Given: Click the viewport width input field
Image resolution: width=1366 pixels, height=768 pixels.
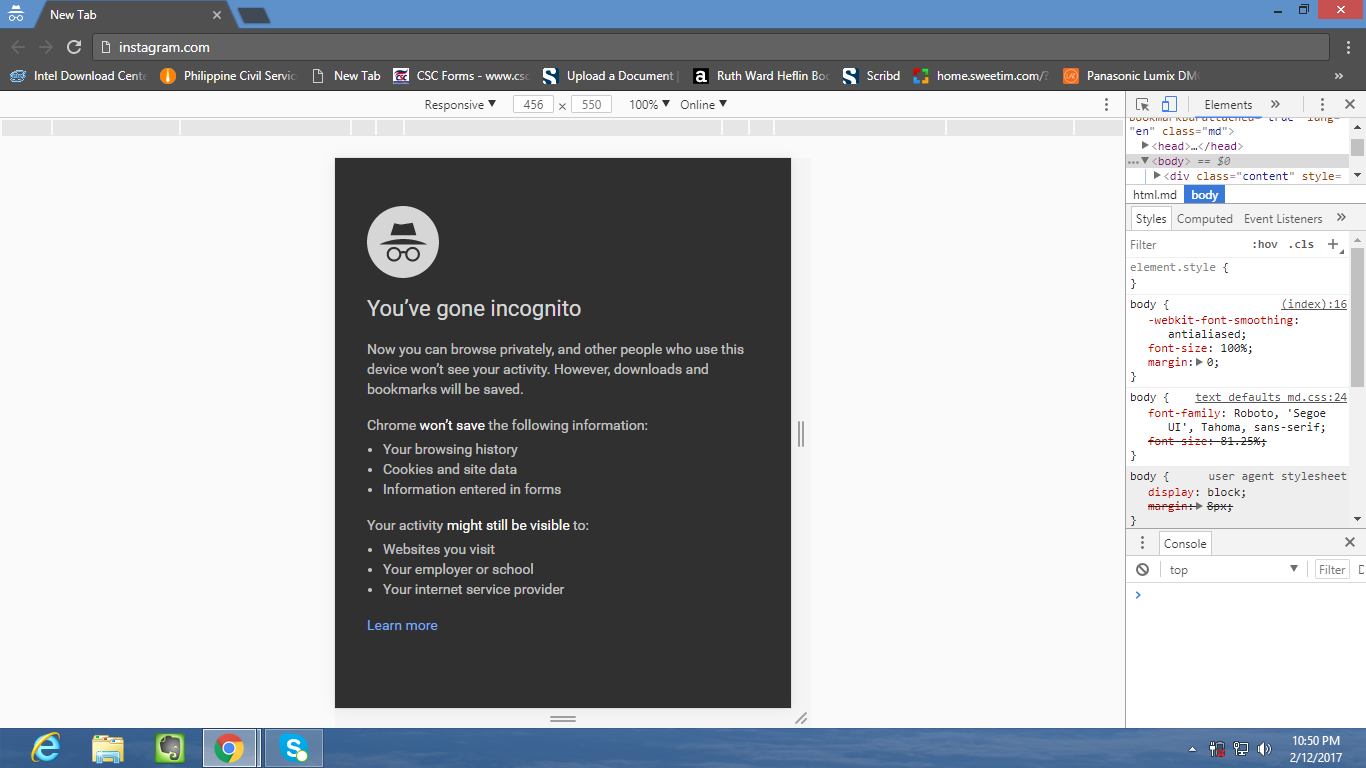Looking at the screenshot, I should (x=533, y=104).
